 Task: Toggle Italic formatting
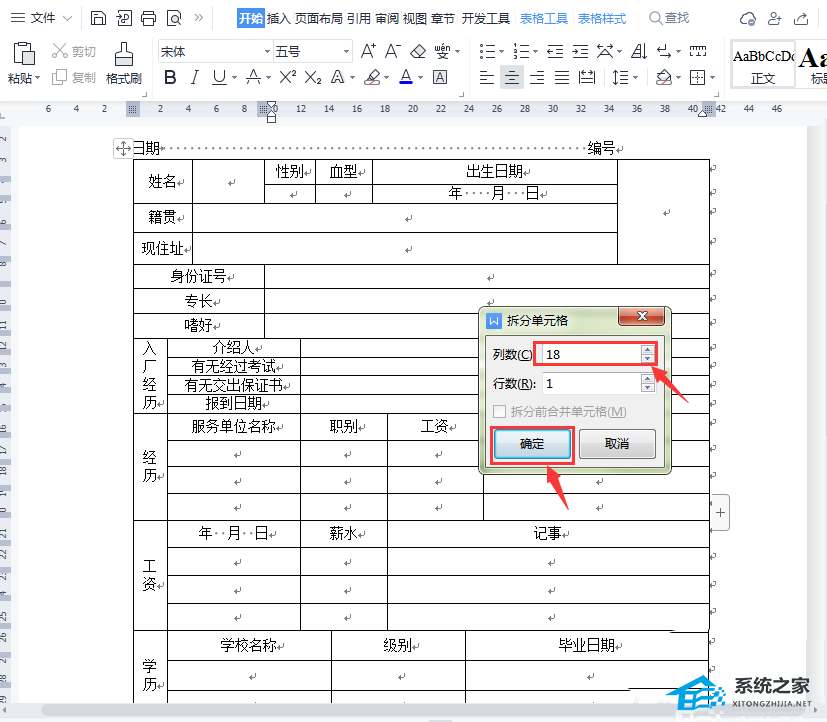click(x=195, y=78)
